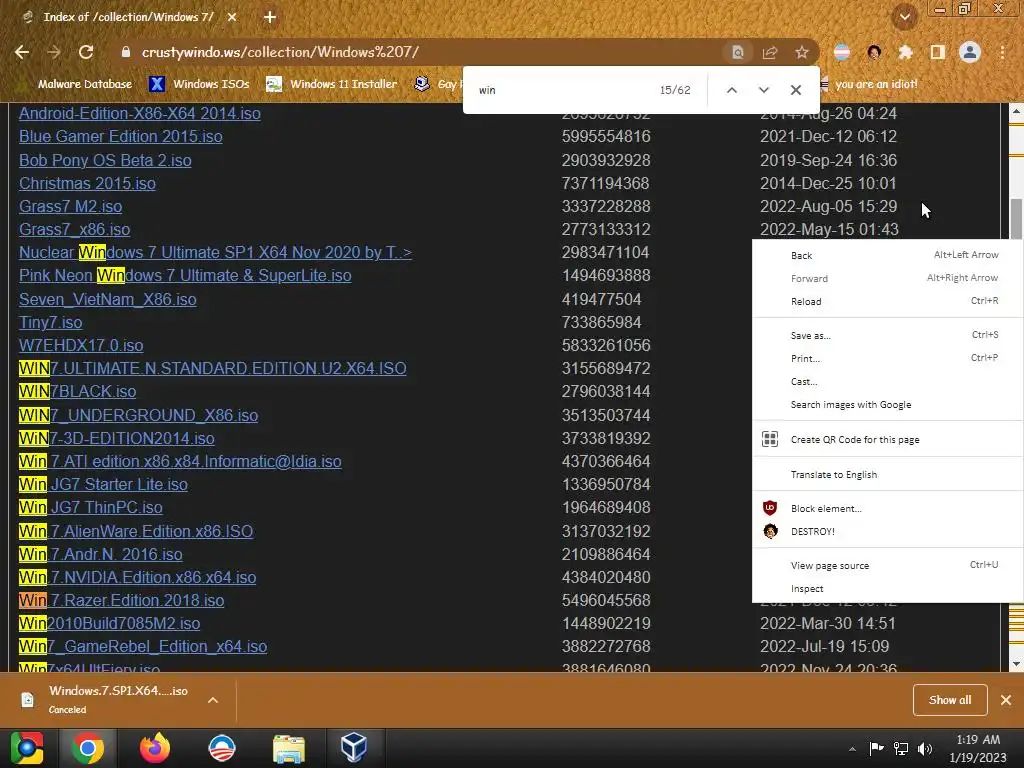Open Windows ISOs bookmark

199,84
